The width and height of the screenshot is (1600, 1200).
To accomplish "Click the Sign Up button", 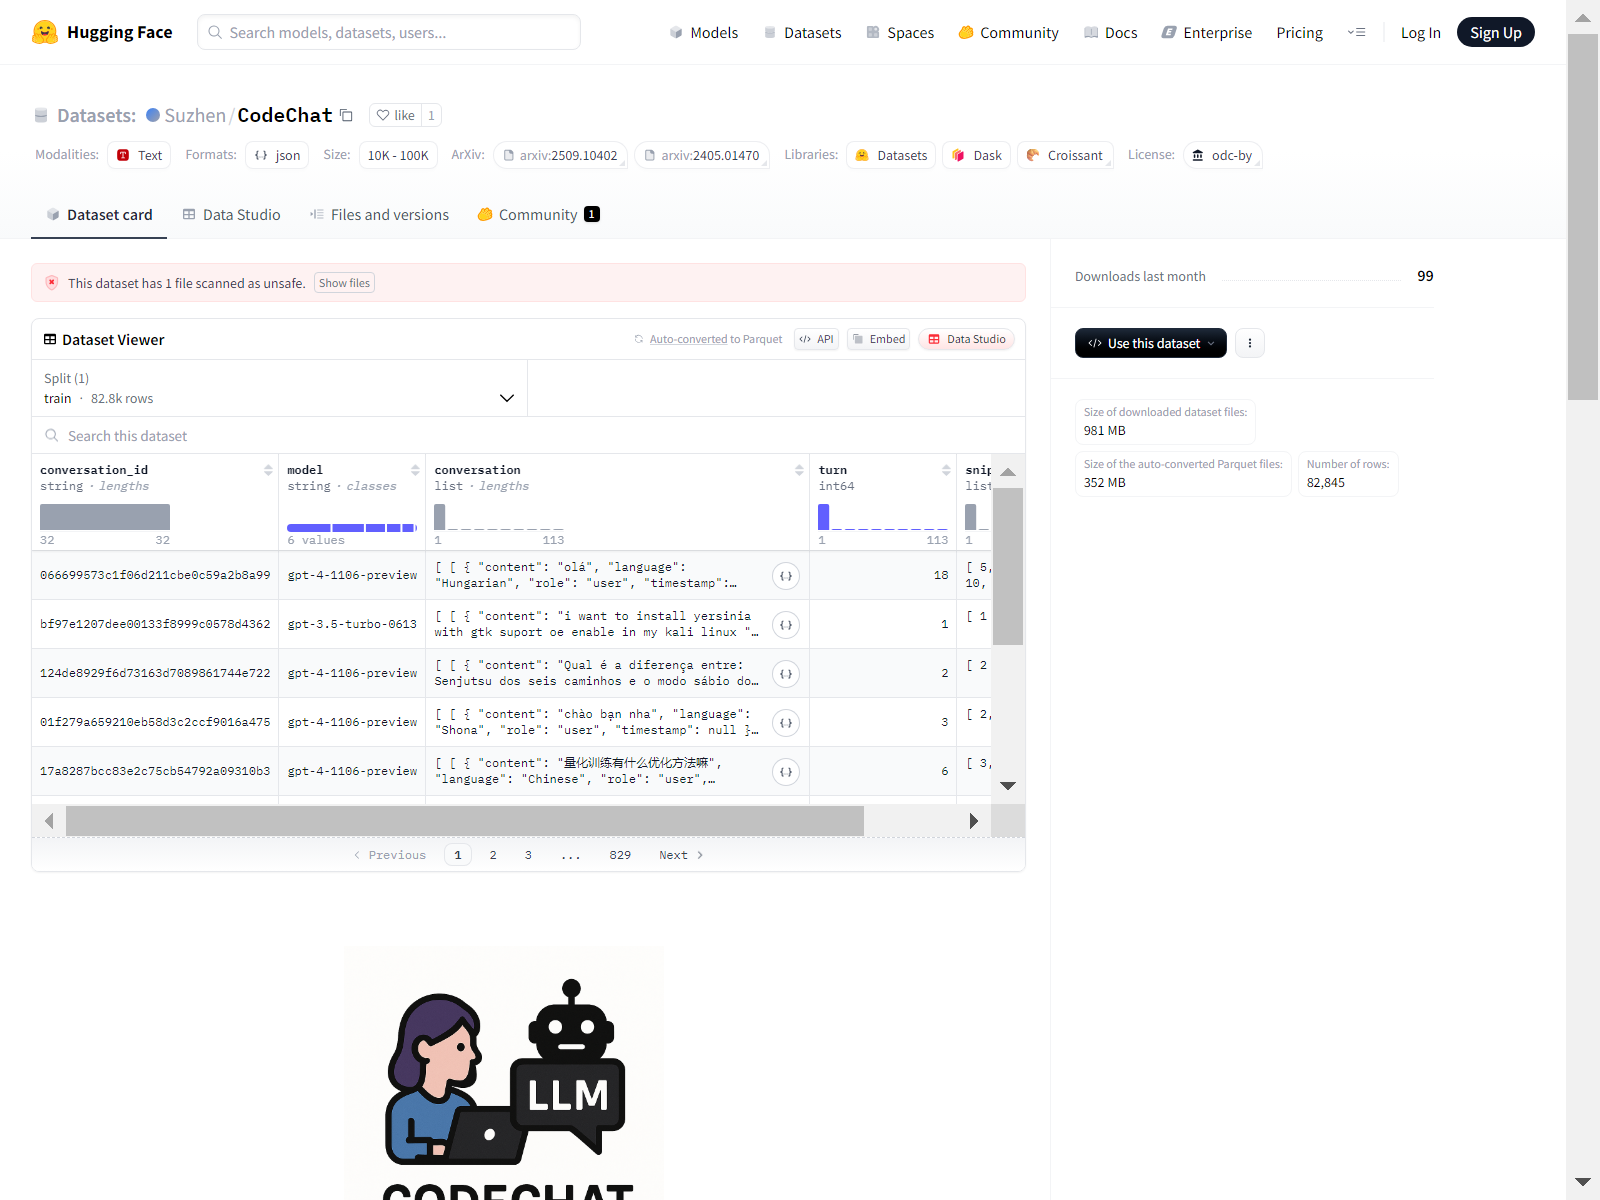I will pyautogui.click(x=1495, y=32).
